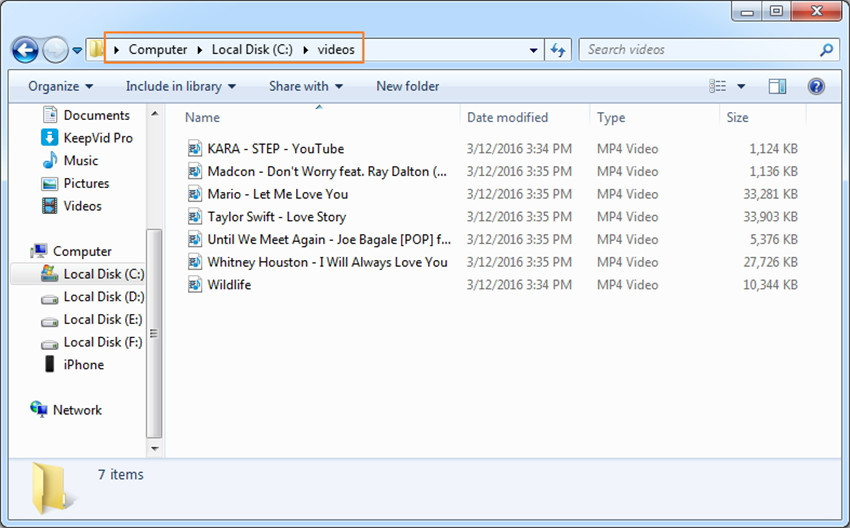
Task: Open the Share with dropdown
Action: tap(305, 87)
